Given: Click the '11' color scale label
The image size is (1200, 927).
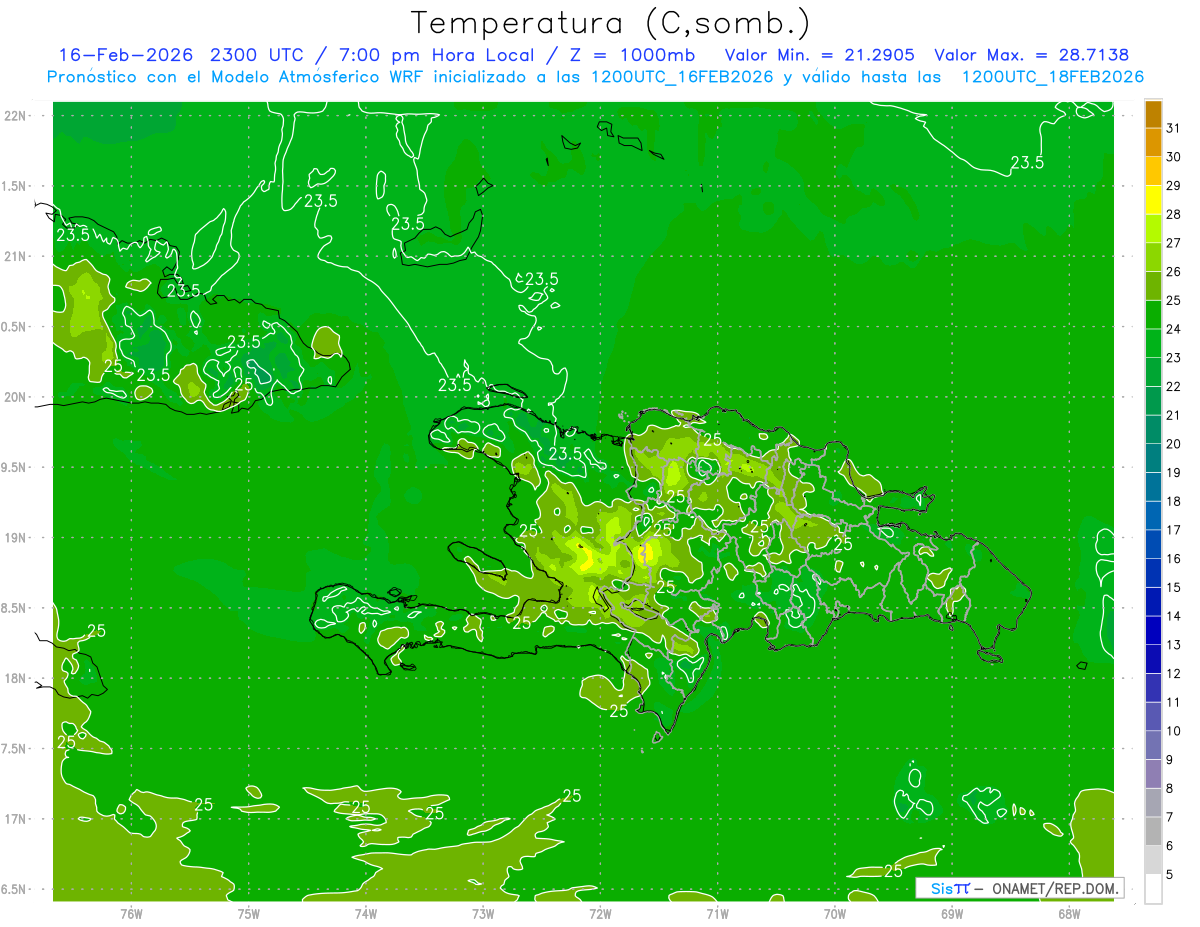Looking at the screenshot, I should (1173, 702).
